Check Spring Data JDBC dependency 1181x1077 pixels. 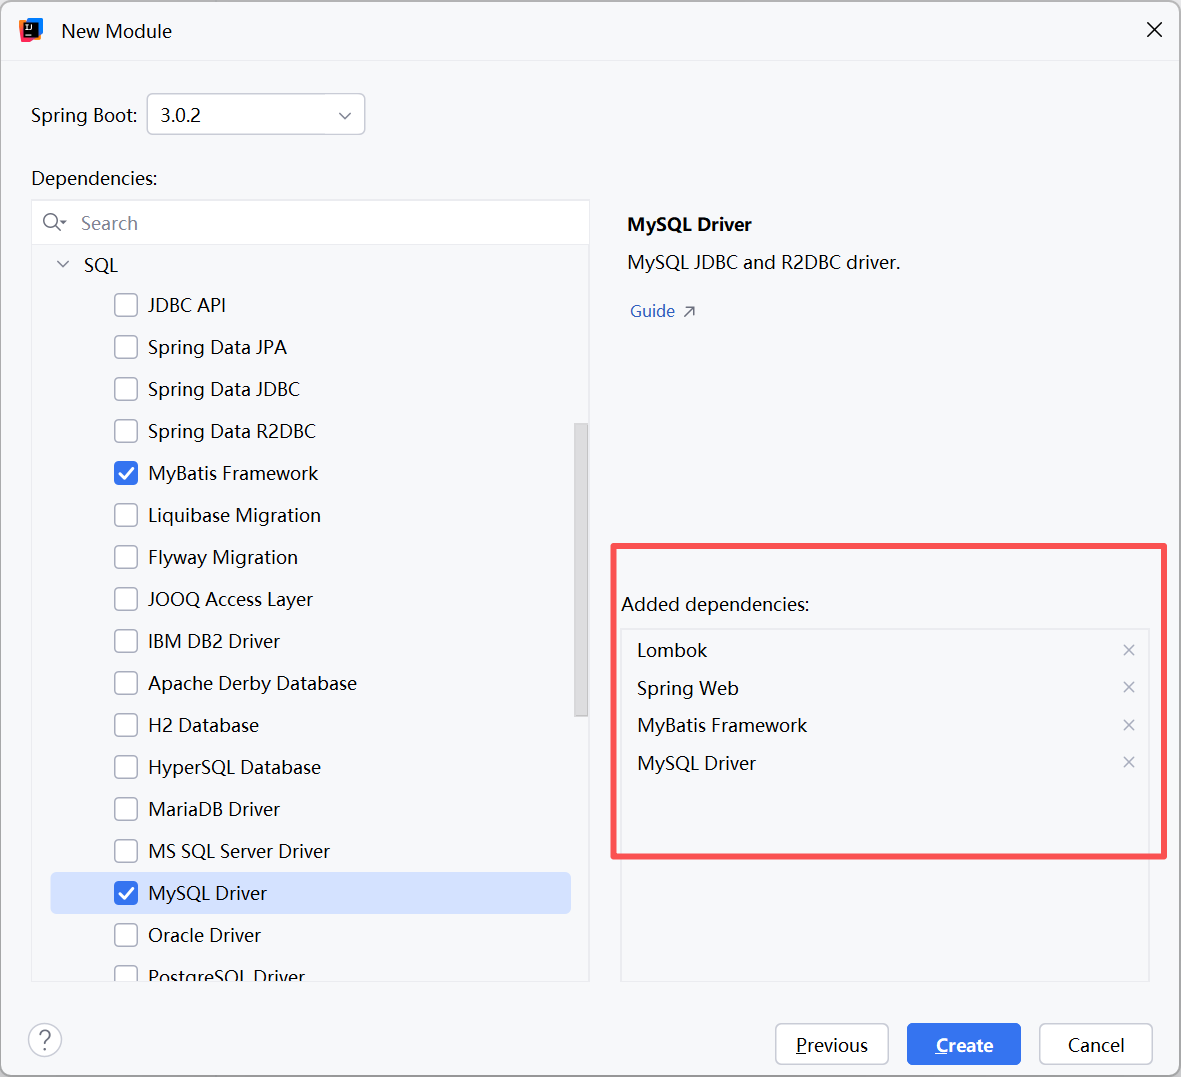pyautogui.click(x=126, y=389)
